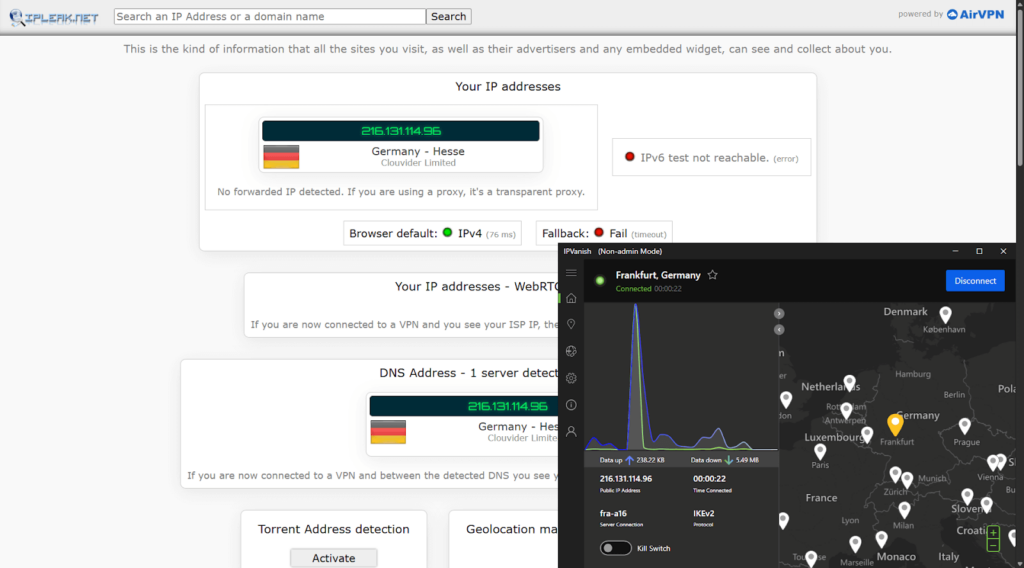Click the Germany flag under Your IP addresses
This screenshot has height=568, width=1024.
(x=281, y=157)
